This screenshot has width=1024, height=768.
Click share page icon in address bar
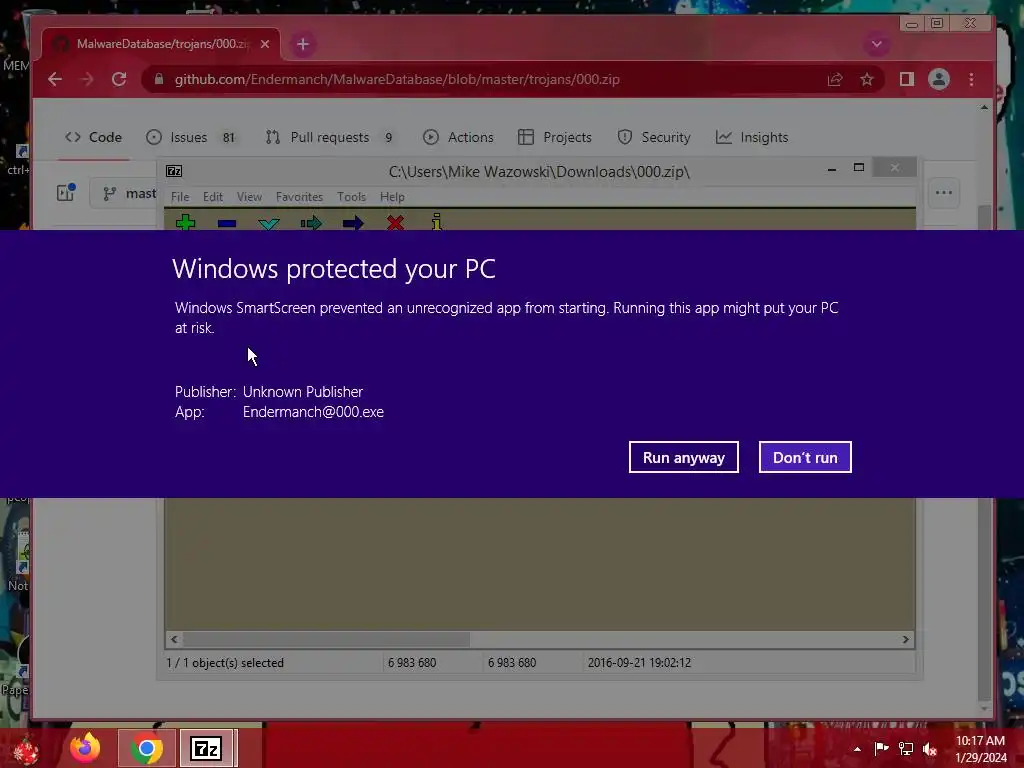click(x=835, y=79)
